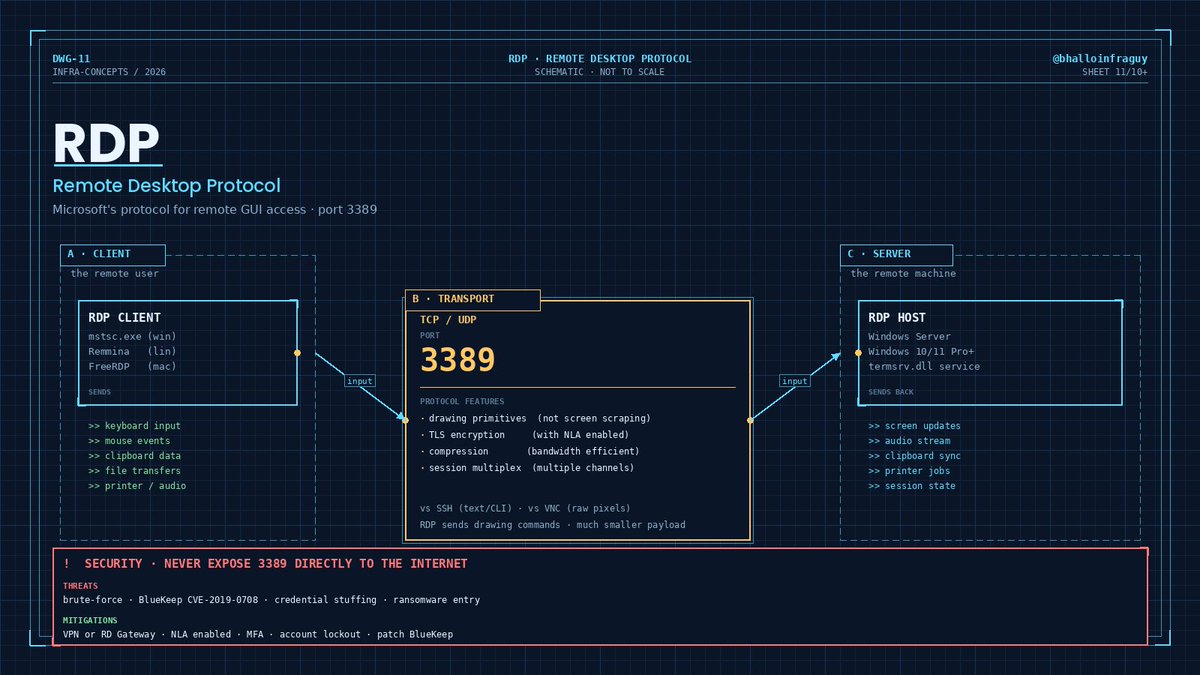
Task: Click the keyboard input list item
Action: click(x=134, y=426)
